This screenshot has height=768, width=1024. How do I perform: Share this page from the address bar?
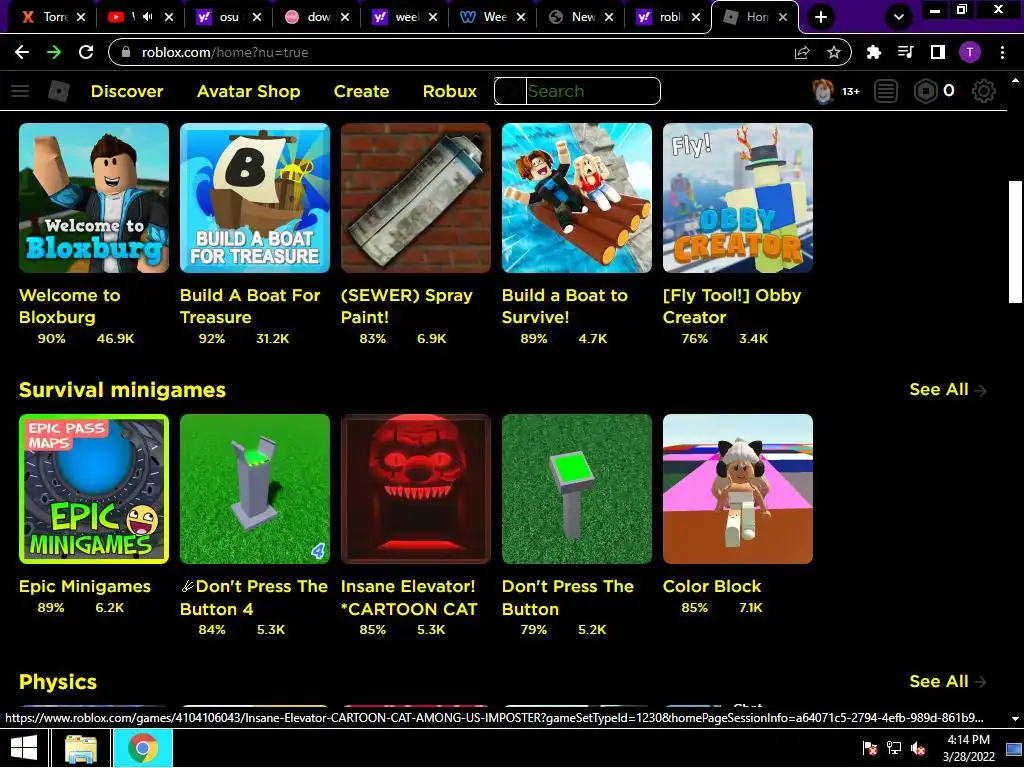802,52
